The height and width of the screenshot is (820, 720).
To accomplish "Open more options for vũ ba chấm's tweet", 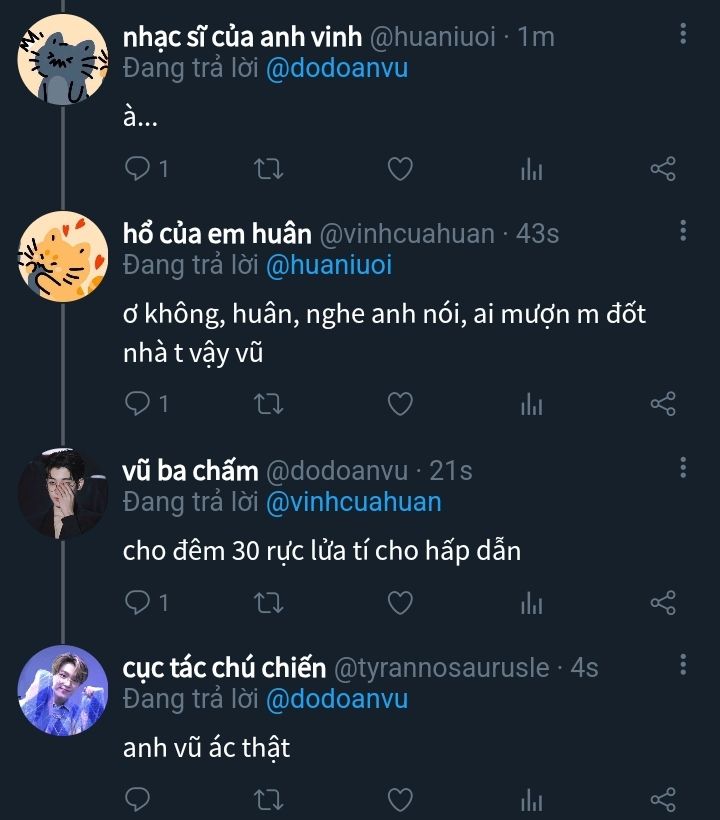I will 683,468.
